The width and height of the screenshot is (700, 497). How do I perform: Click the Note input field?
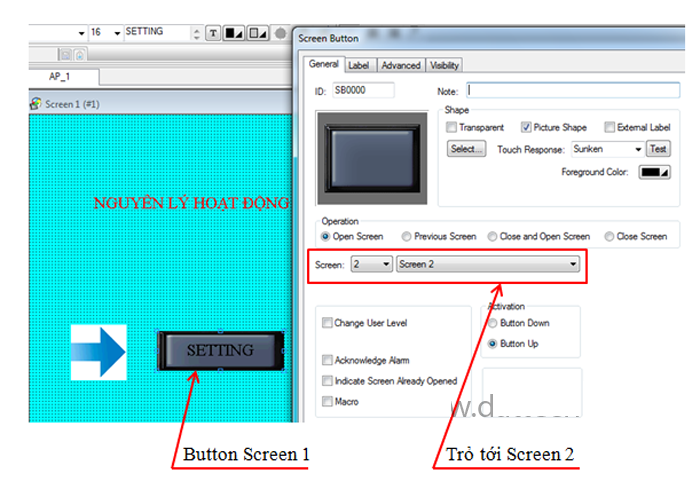coord(573,90)
